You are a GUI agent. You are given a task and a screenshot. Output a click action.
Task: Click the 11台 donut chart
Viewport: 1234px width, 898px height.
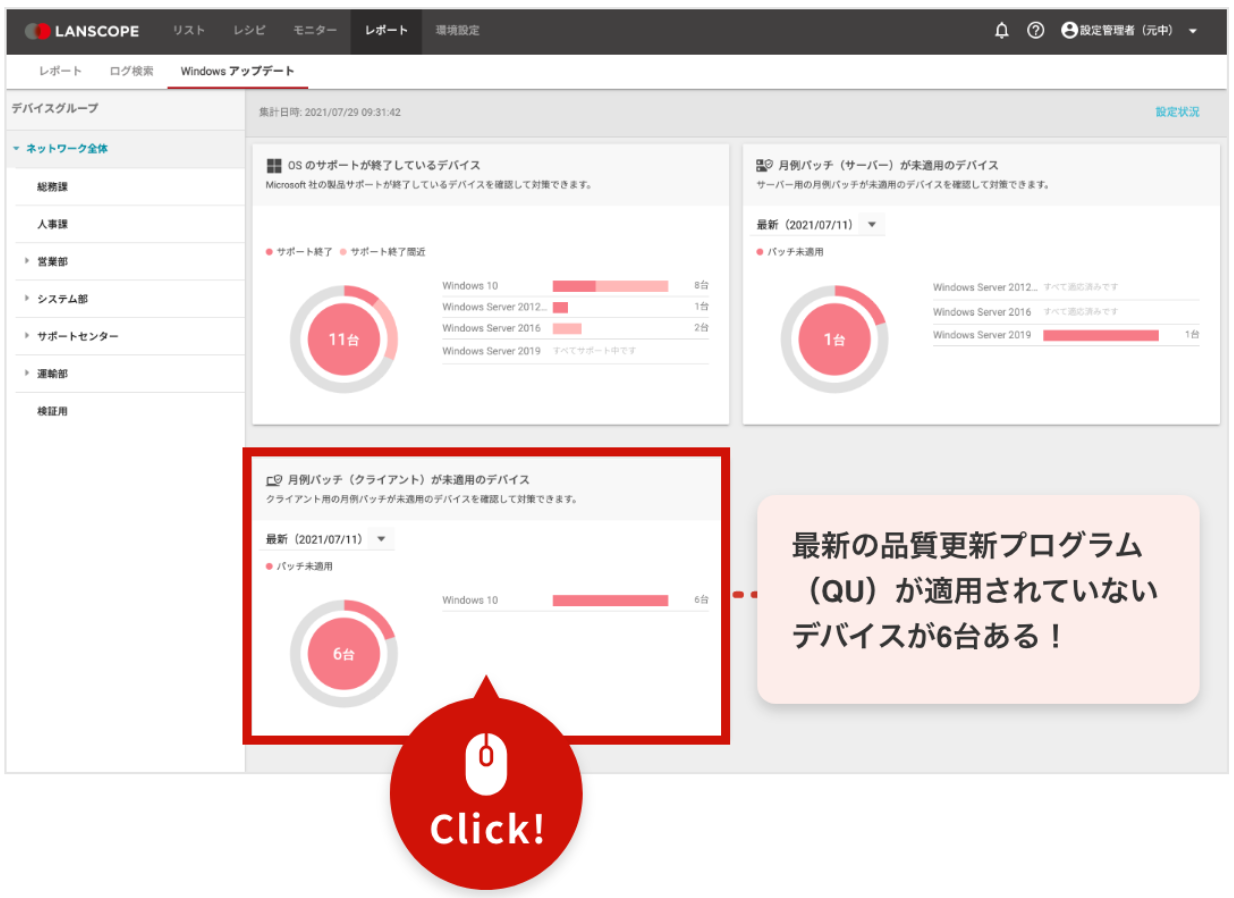coord(343,340)
